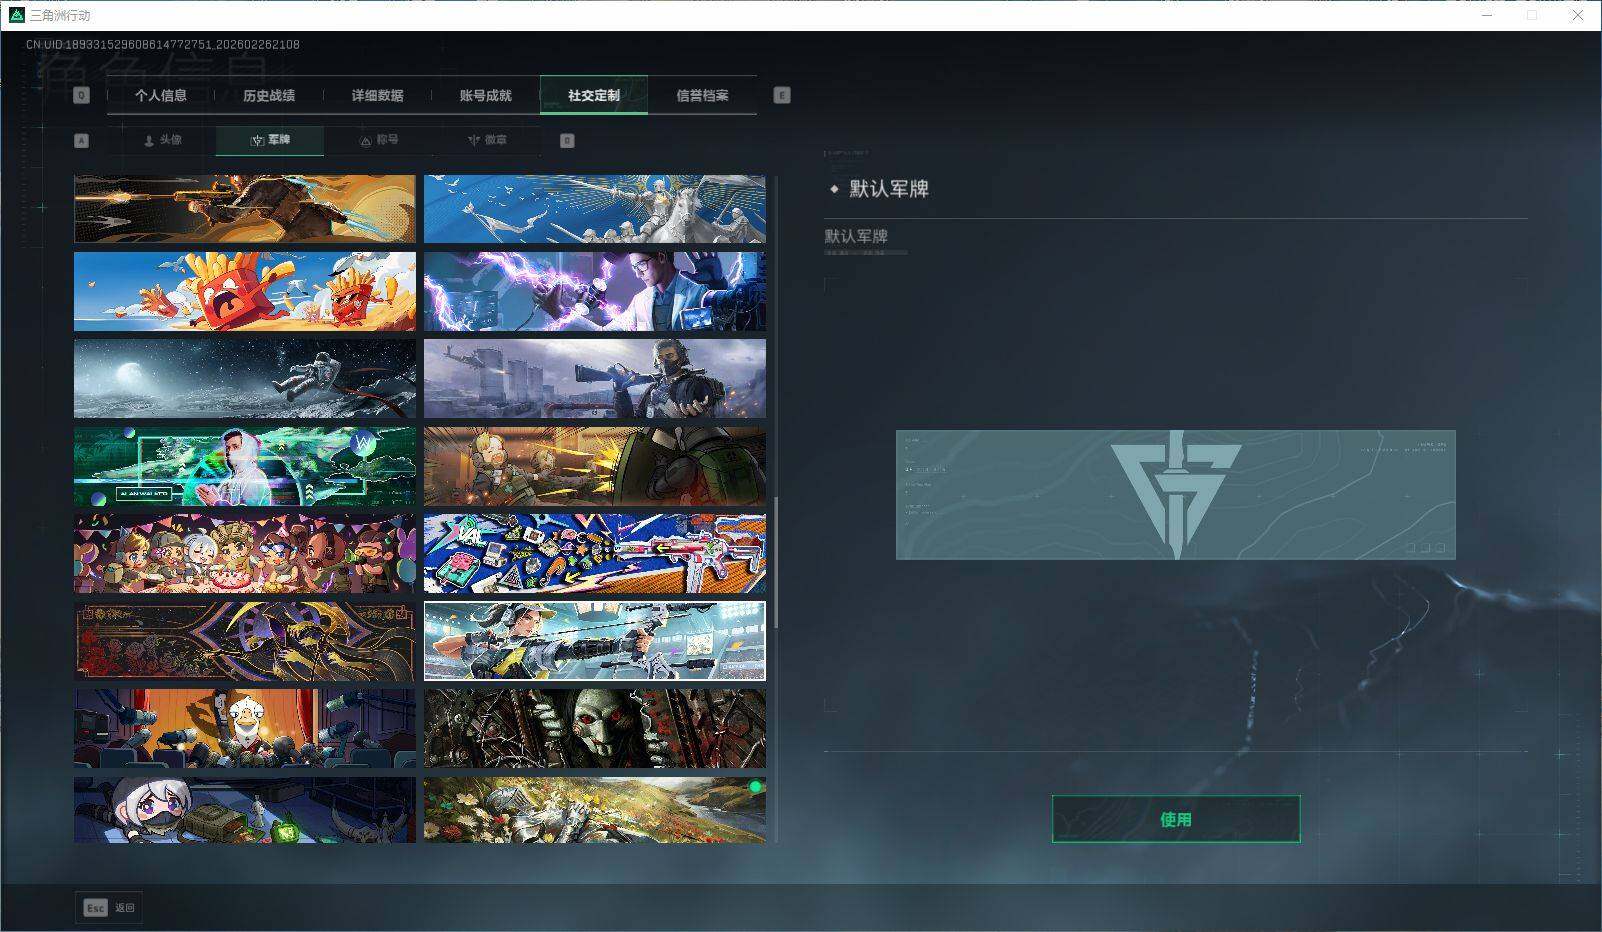Select the sniper soldier dog tag
Viewport: 1602px width, 932px height.
pyautogui.click(x=245, y=209)
